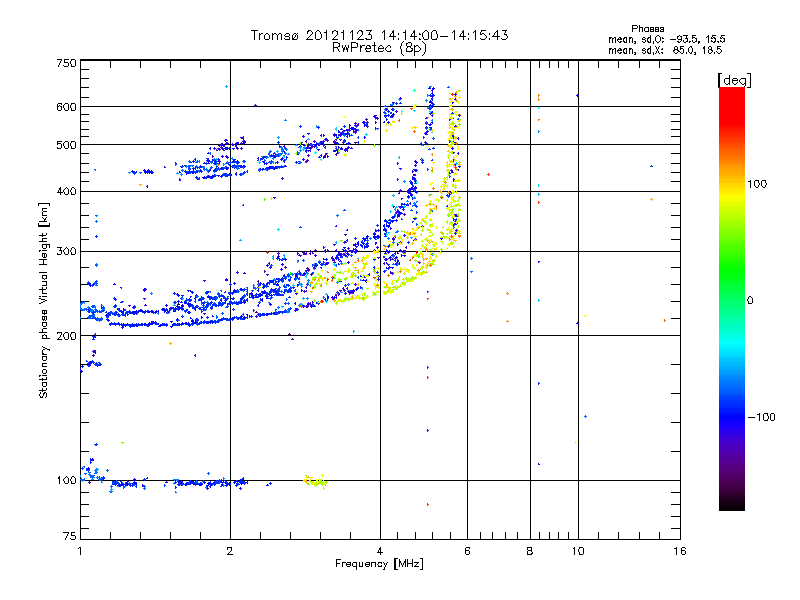Click the '-100' colorbar tick label
This screenshot has width=800, height=600.
762,417
